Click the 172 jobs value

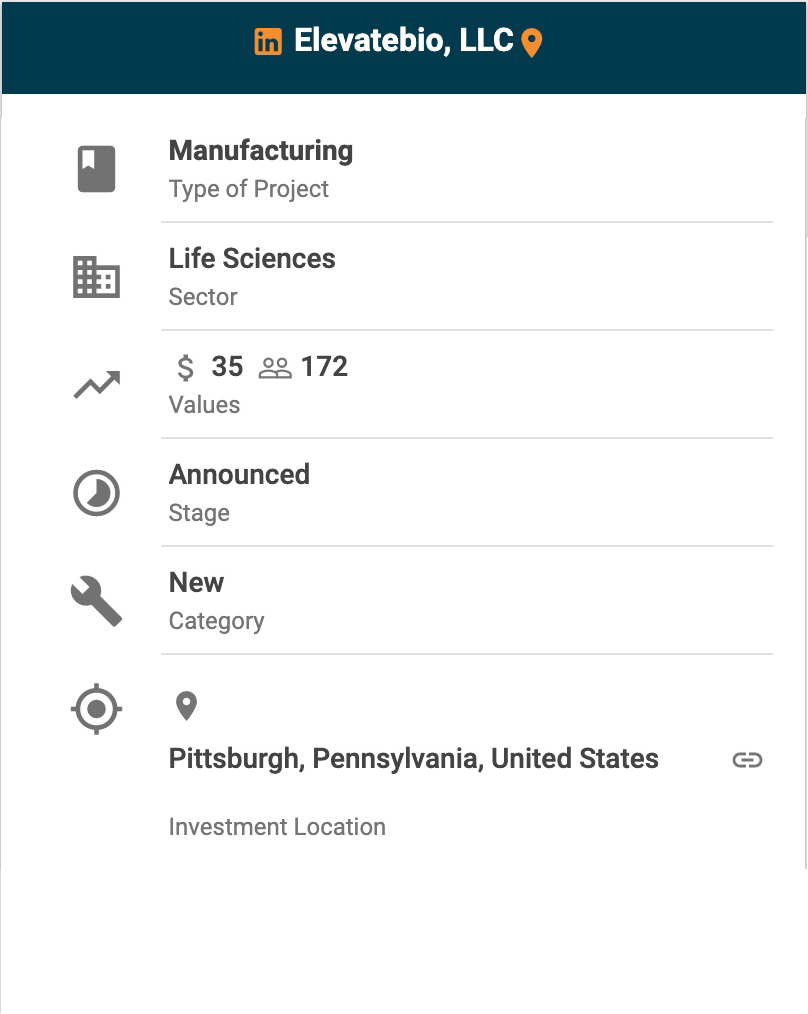point(324,367)
